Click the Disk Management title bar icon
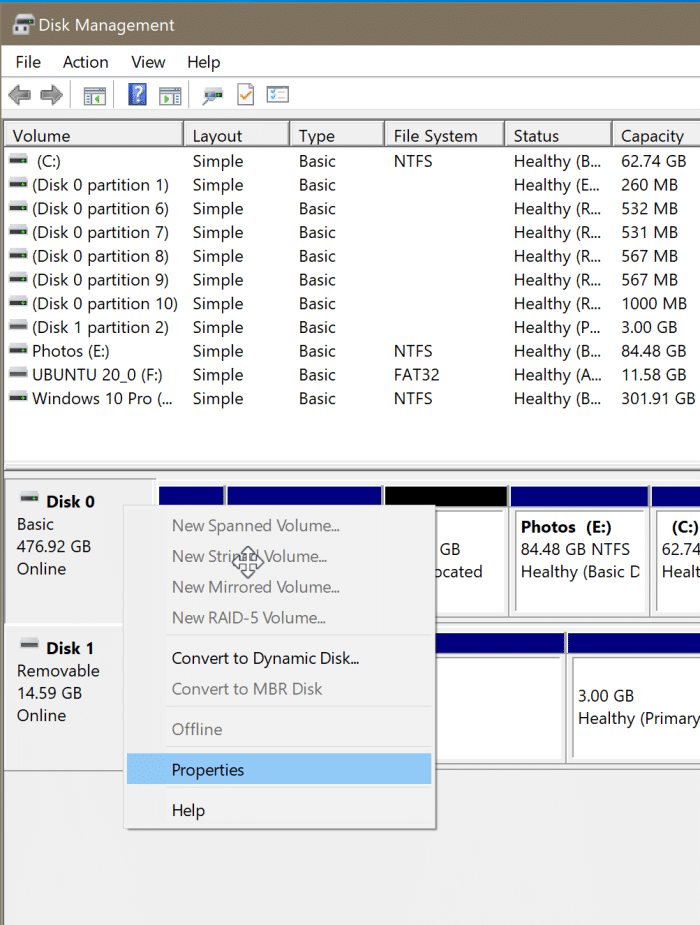Image resolution: width=700 pixels, height=925 pixels. click(x=24, y=25)
